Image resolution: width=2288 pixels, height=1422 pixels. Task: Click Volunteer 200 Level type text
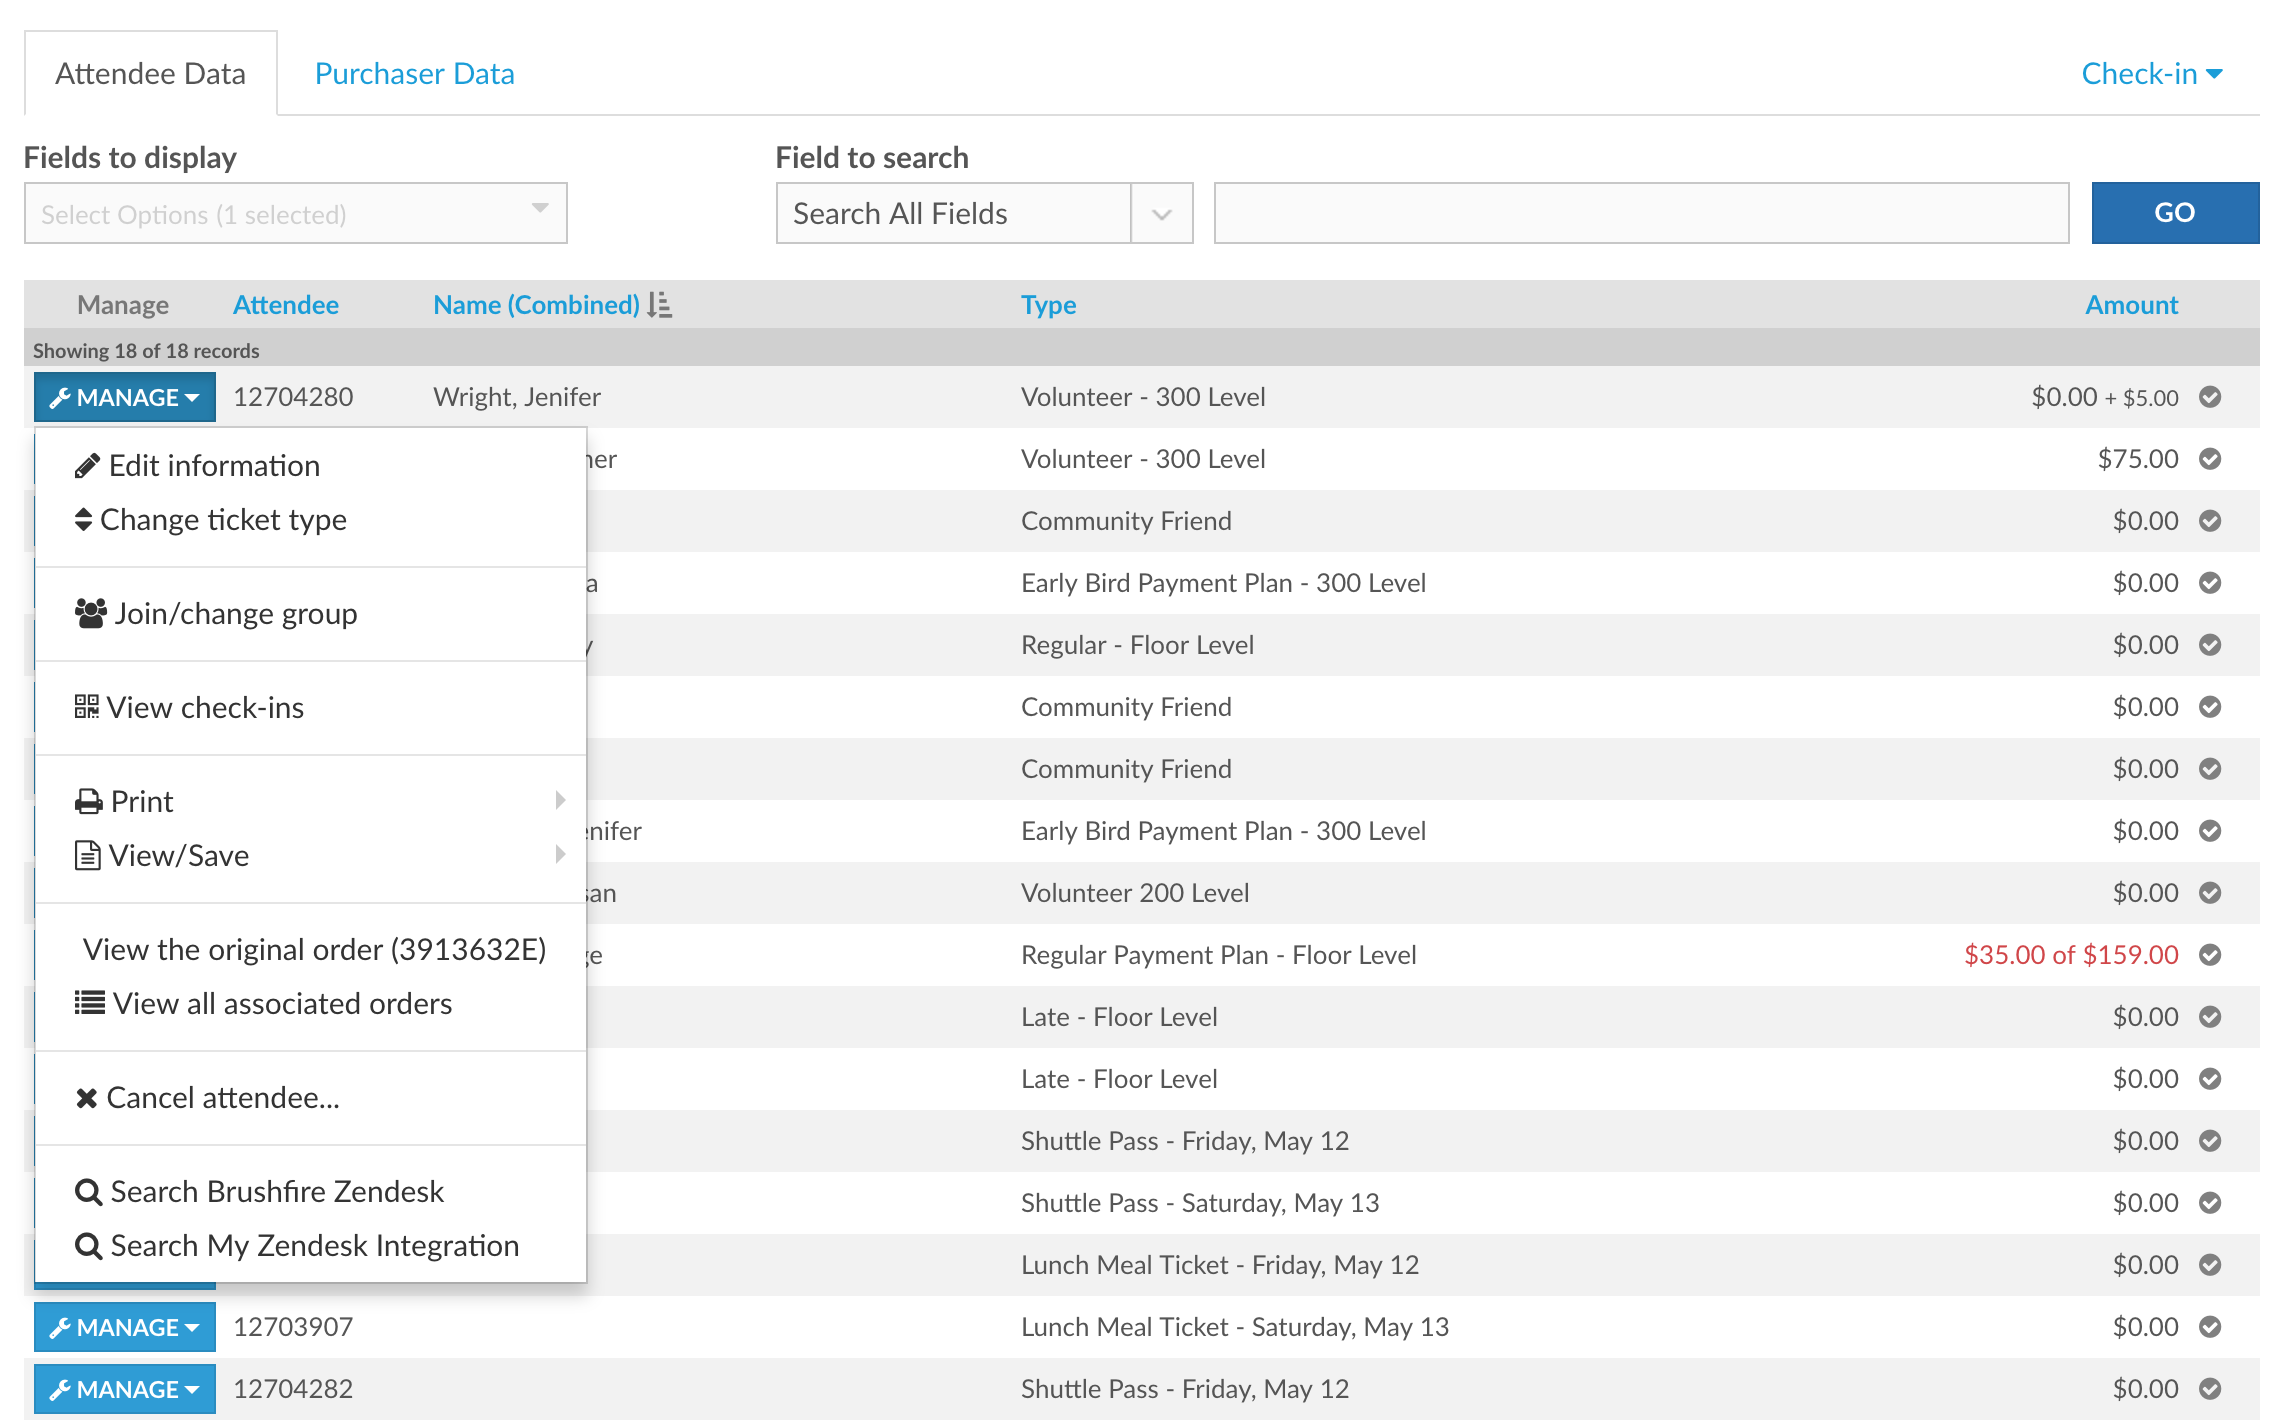[x=1135, y=893]
